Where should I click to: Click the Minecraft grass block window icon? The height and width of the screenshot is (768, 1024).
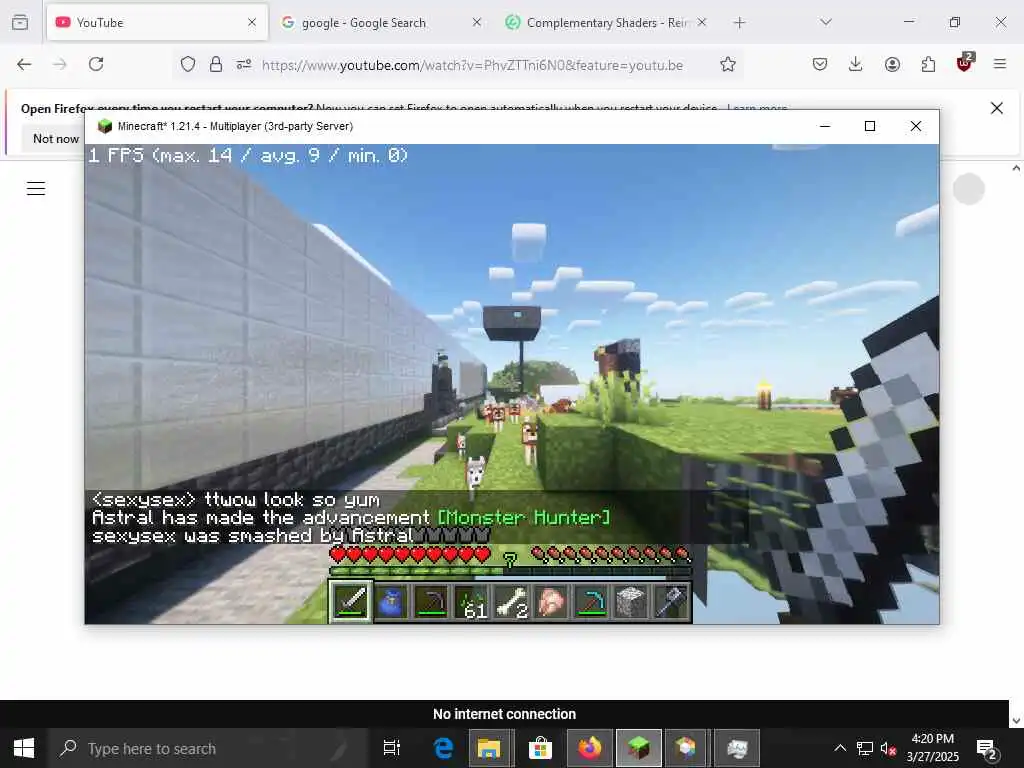104,126
